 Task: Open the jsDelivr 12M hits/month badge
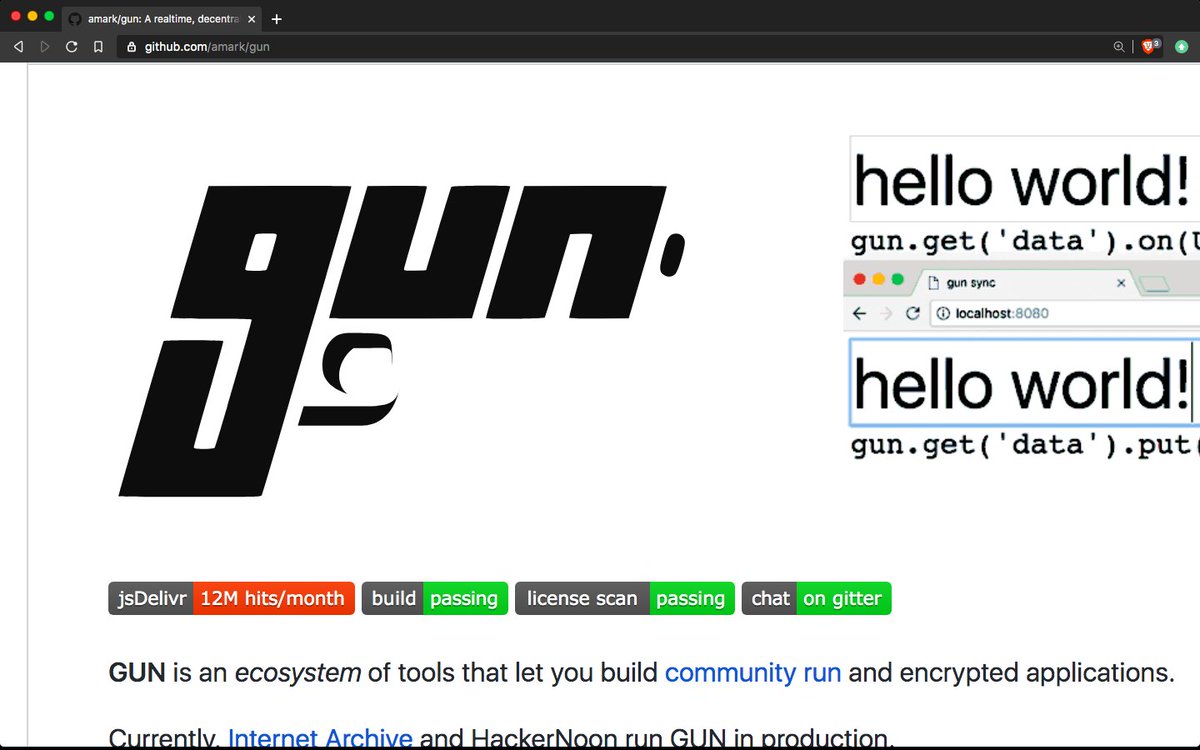[231, 598]
